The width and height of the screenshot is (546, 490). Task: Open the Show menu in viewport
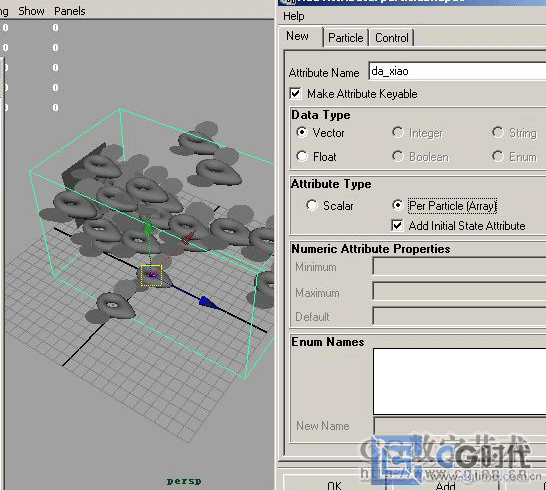click(x=31, y=11)
